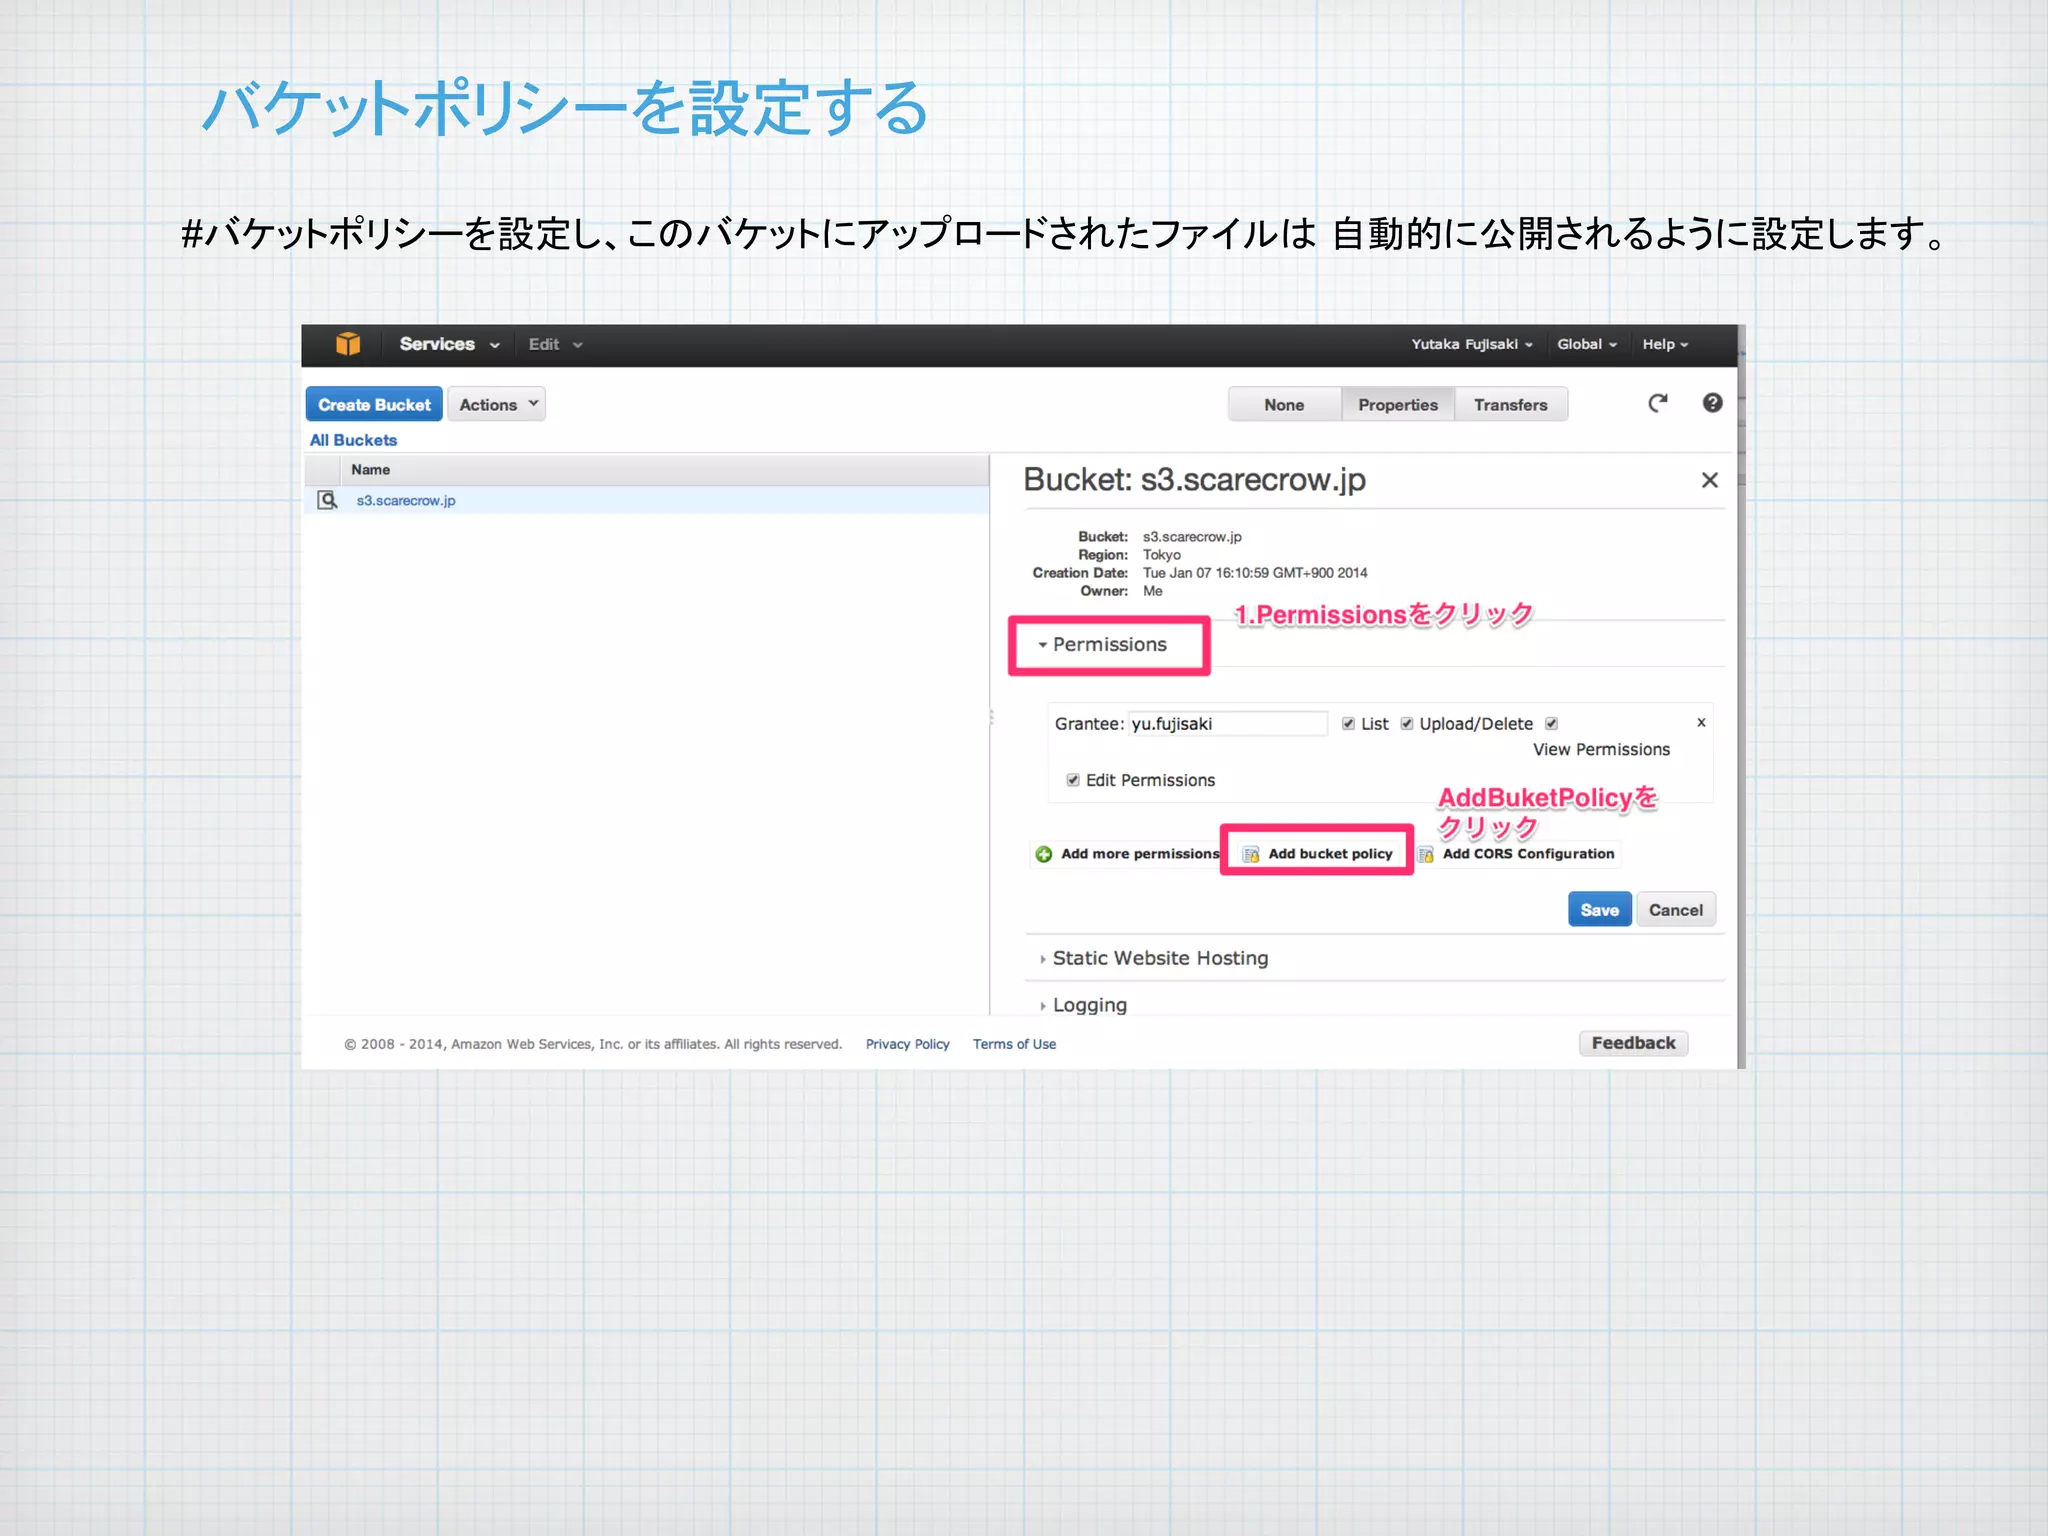Image resolution: width=2048 pixels, height=1536 pixels.
Task: Open the Services dropdown menu
Action: [449, 344]
